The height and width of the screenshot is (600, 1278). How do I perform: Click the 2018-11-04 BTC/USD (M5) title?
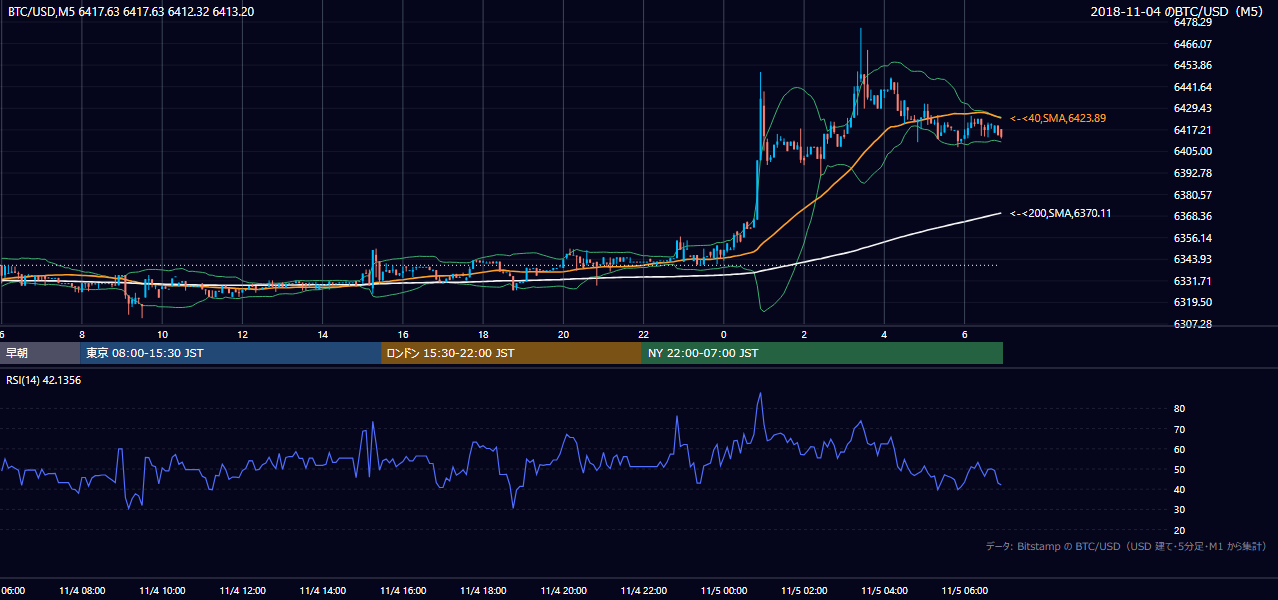pyautogui.click(x=1179, y=12)
